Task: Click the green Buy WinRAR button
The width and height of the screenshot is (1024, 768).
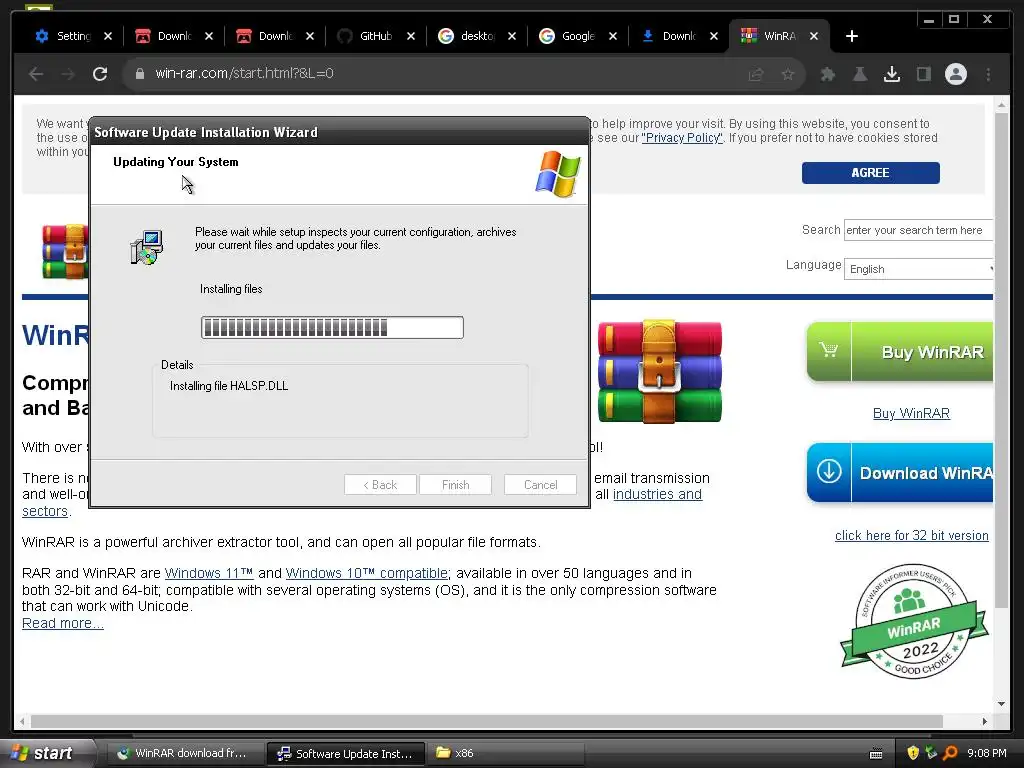Action: (900, 351)
